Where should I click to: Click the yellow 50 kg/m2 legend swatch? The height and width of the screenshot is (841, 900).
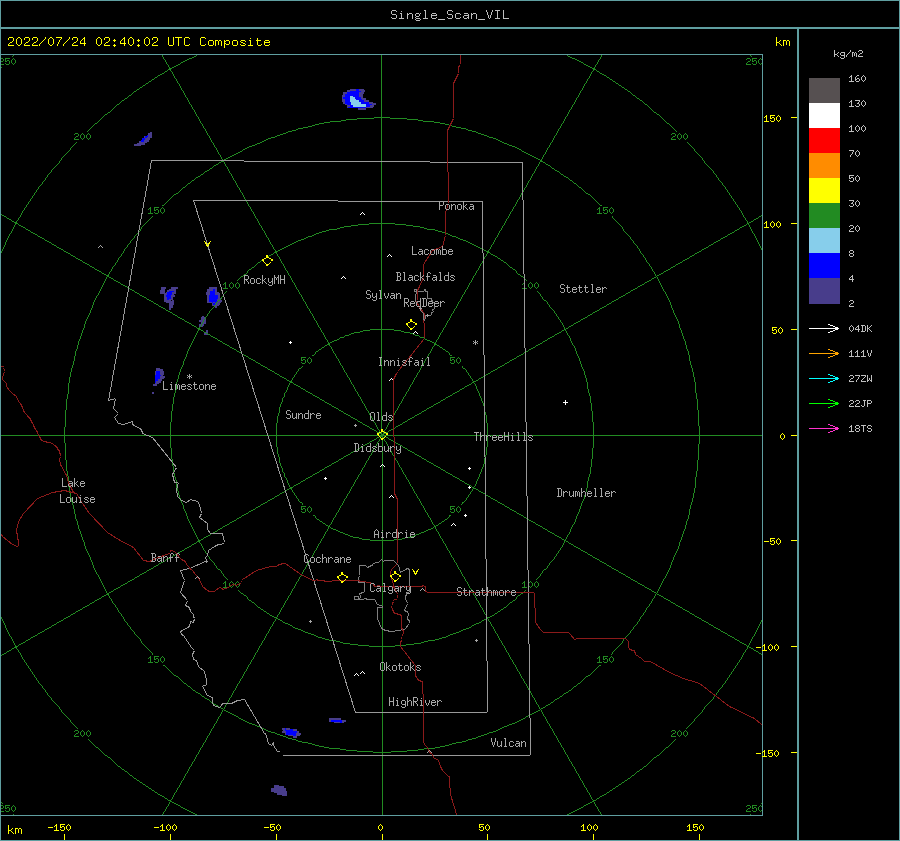tap(824, 191)
